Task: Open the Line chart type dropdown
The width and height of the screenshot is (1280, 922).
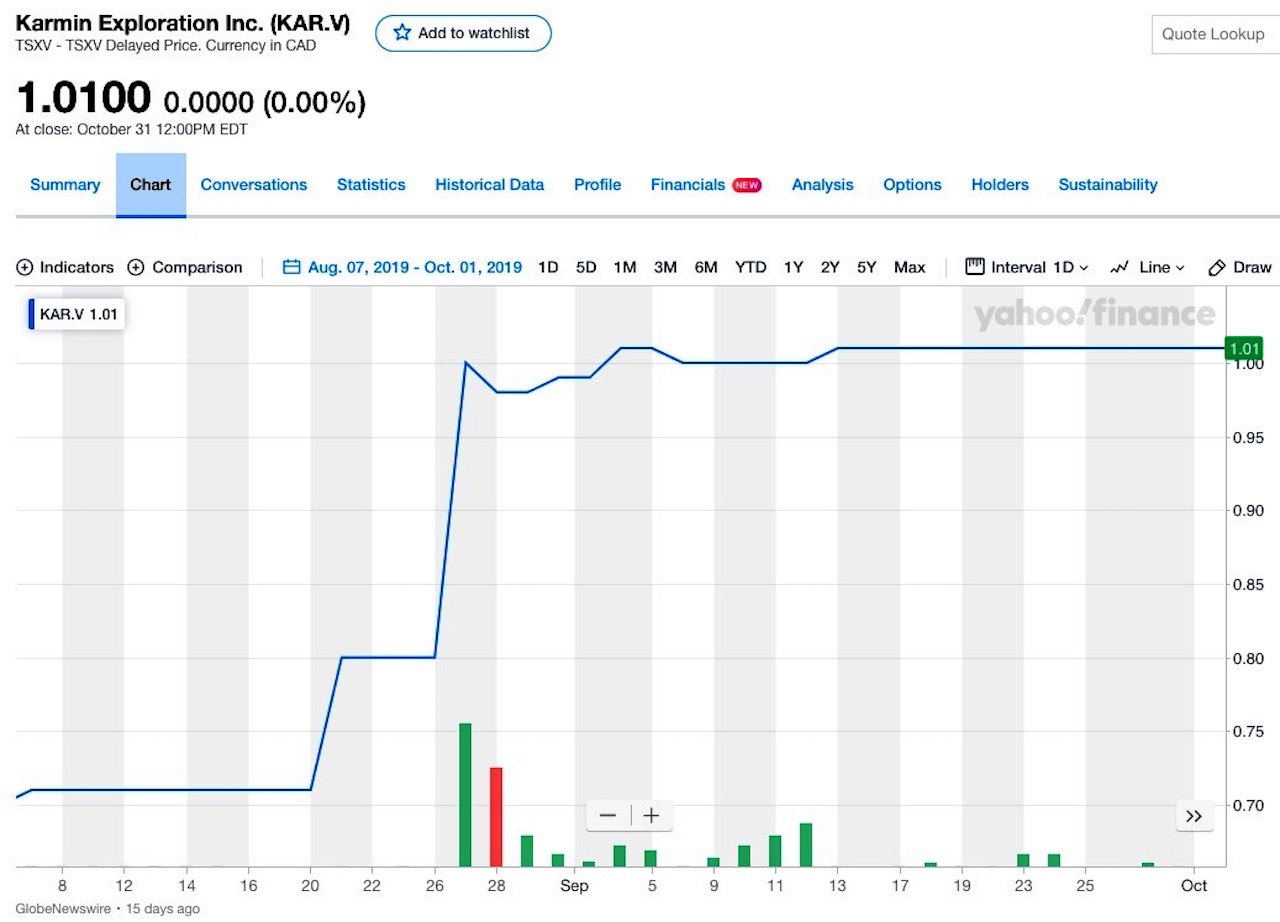Action: (1147, 267)
